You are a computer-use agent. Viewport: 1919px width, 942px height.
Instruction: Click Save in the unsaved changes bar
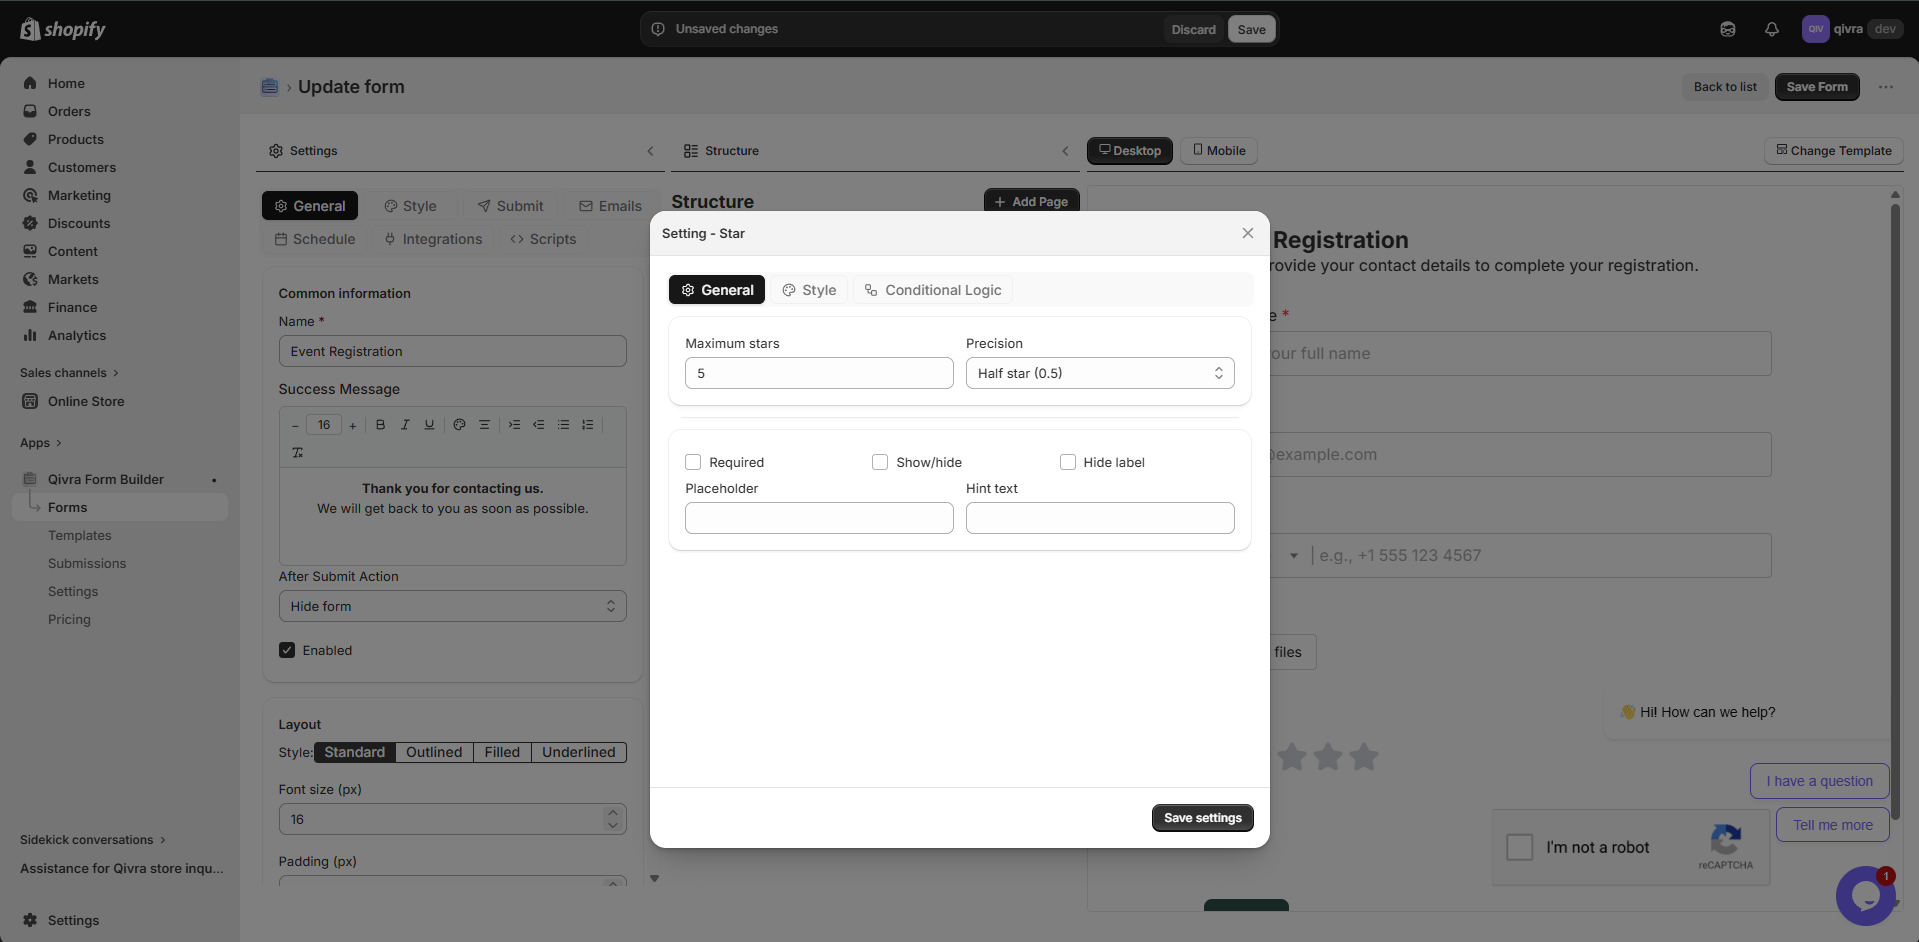(x=1251, y=29)
